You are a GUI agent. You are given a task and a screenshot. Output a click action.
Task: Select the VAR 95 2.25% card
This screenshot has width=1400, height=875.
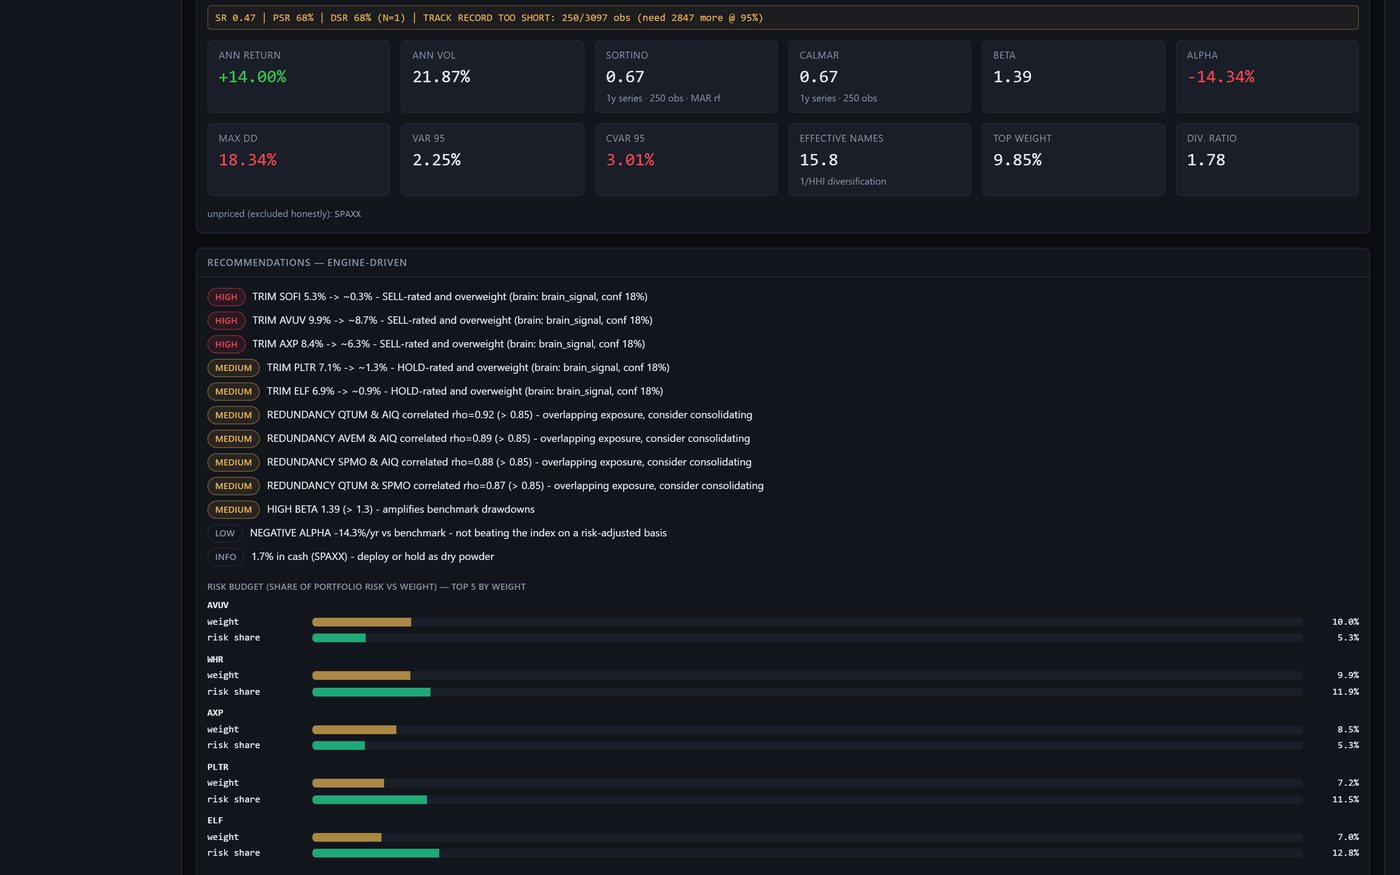point(492,159)
